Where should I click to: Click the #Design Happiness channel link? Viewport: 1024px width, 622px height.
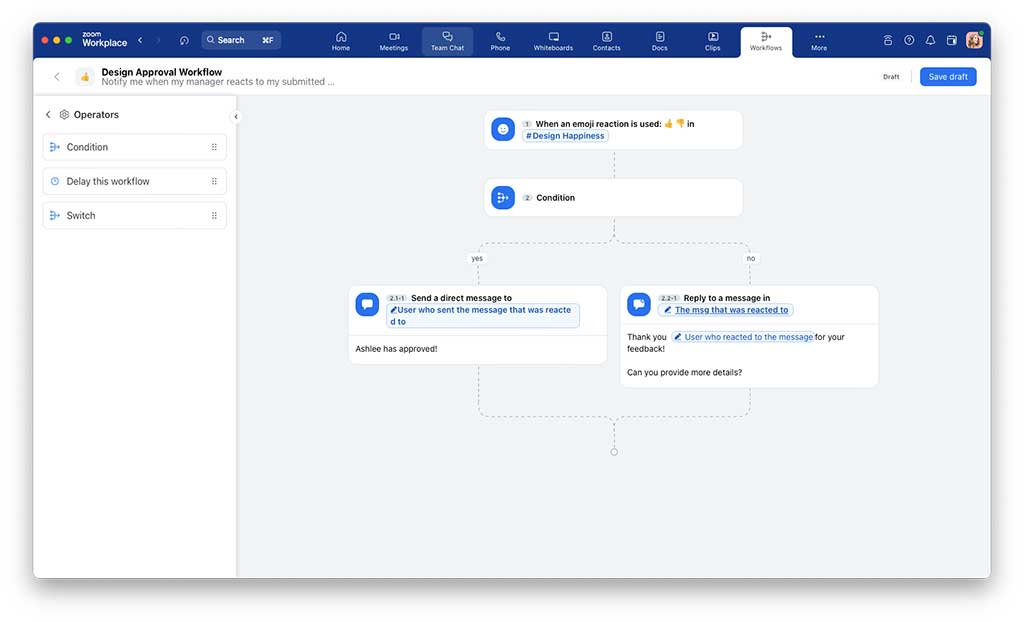[565, 136]
